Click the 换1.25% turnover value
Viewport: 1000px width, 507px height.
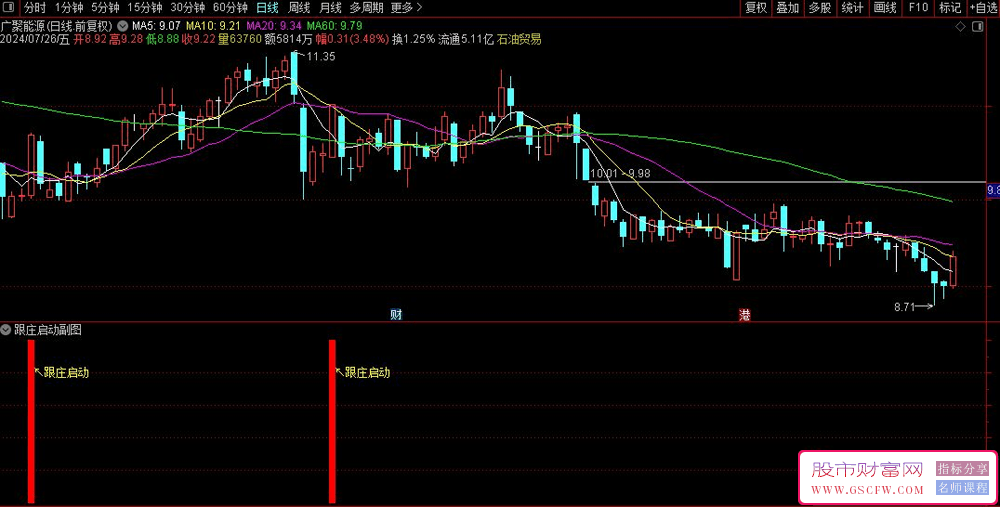point(413,40)
